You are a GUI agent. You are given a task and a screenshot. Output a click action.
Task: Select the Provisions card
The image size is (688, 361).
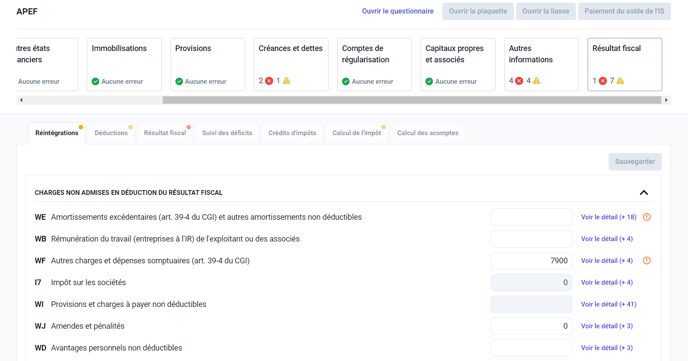tap(208, 64)
